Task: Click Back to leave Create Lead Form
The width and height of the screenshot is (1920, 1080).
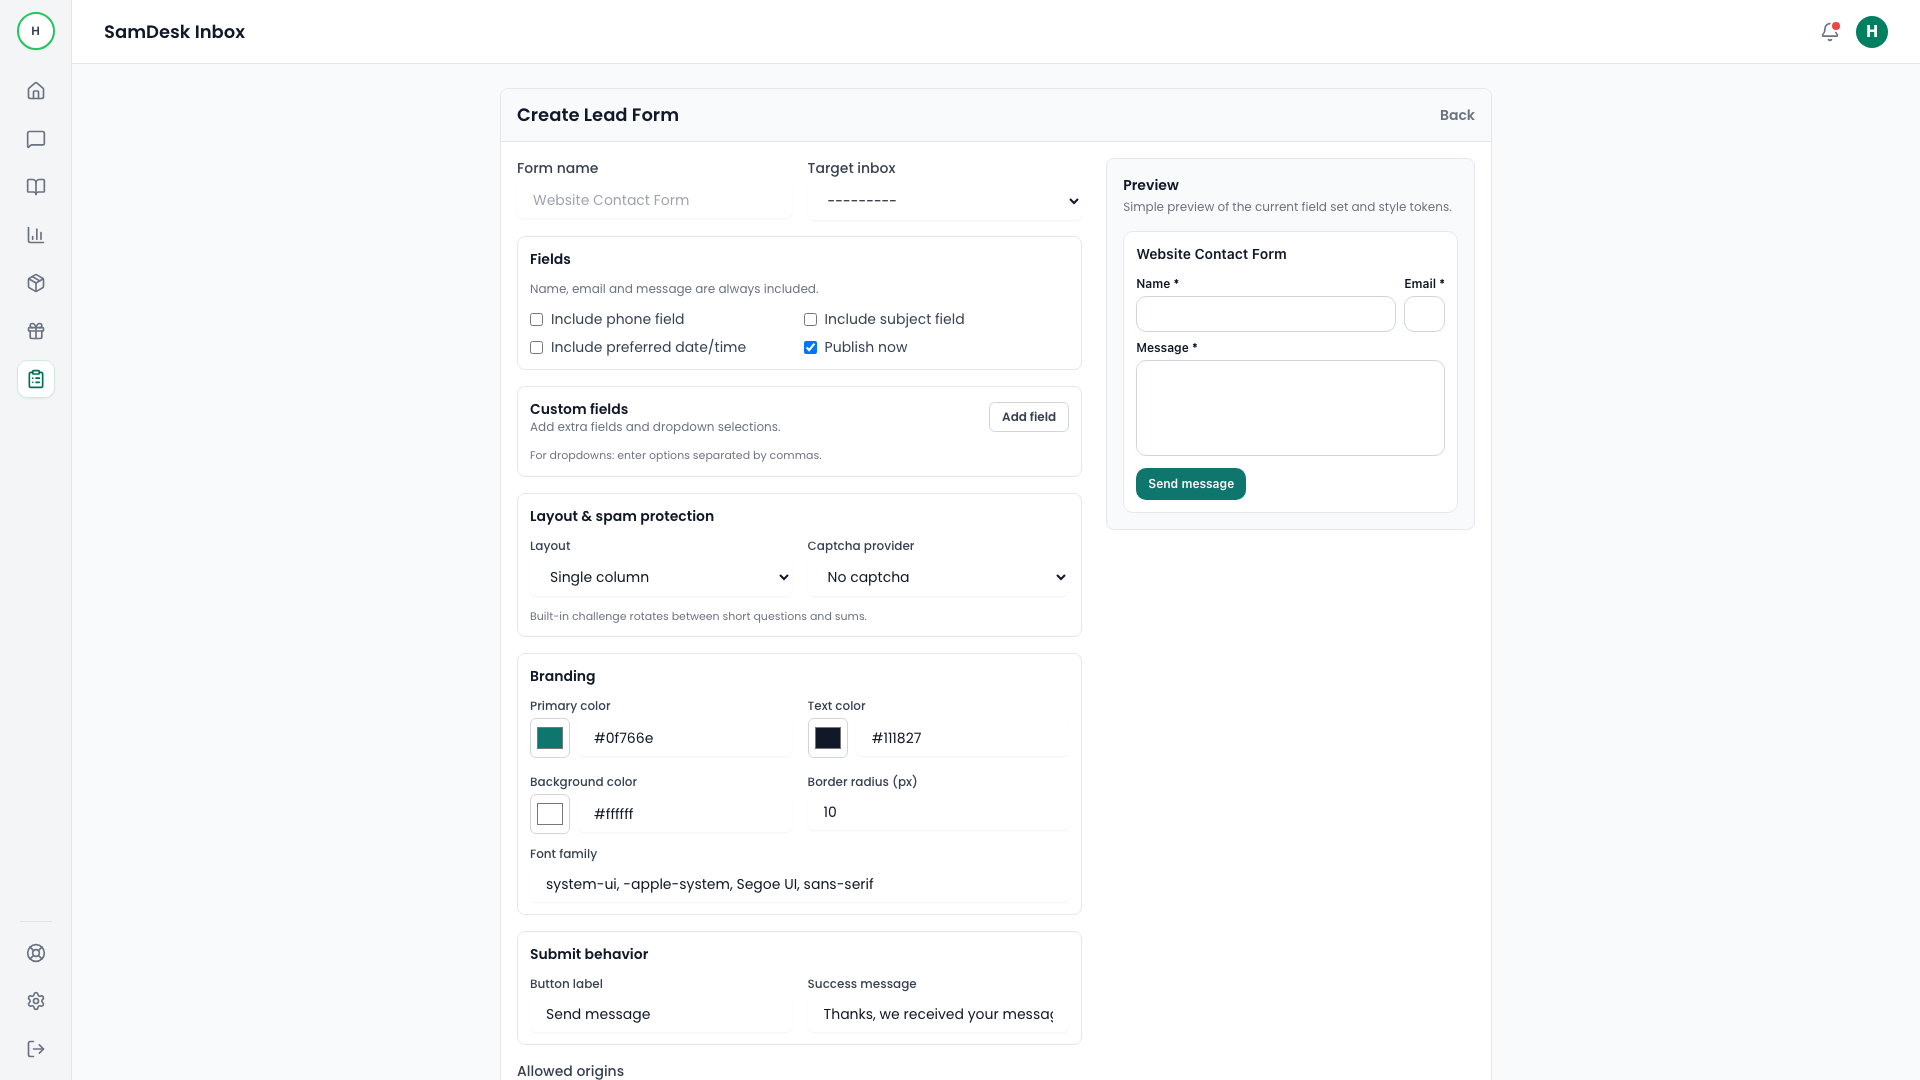Action: tap(1456, 115)
